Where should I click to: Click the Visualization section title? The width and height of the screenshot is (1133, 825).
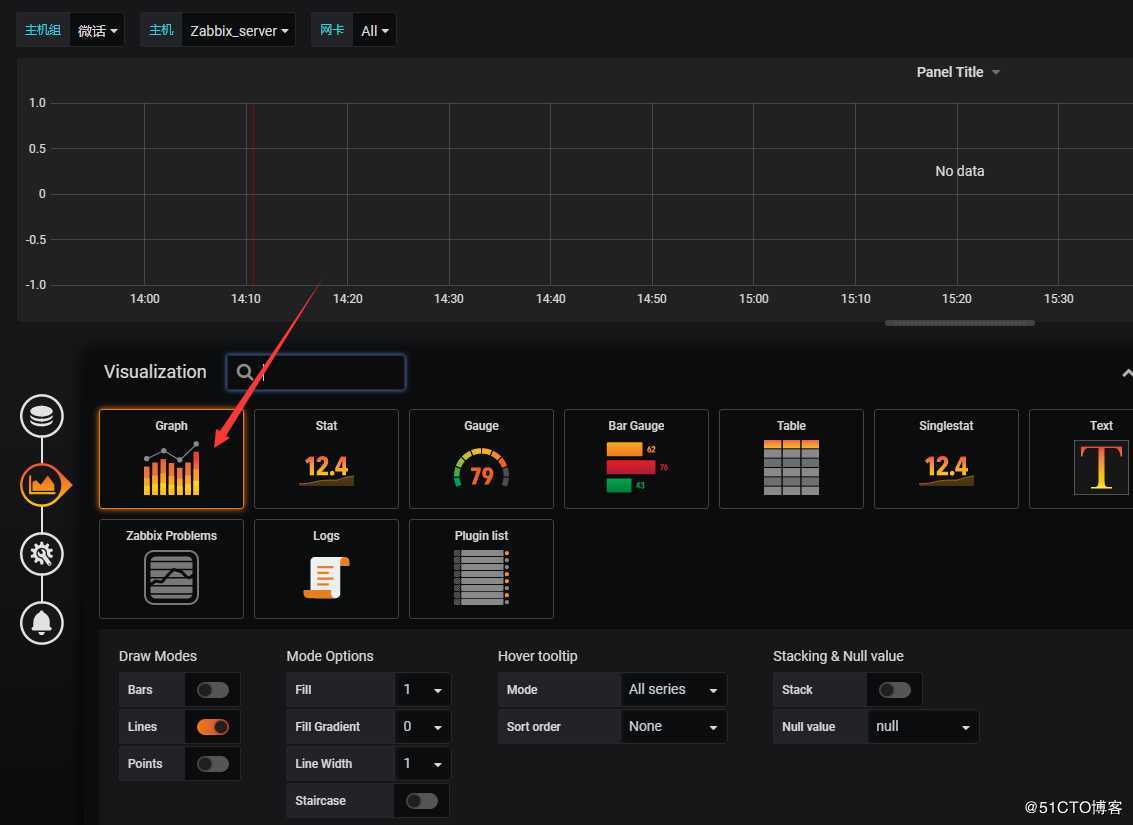pos(155,371)
